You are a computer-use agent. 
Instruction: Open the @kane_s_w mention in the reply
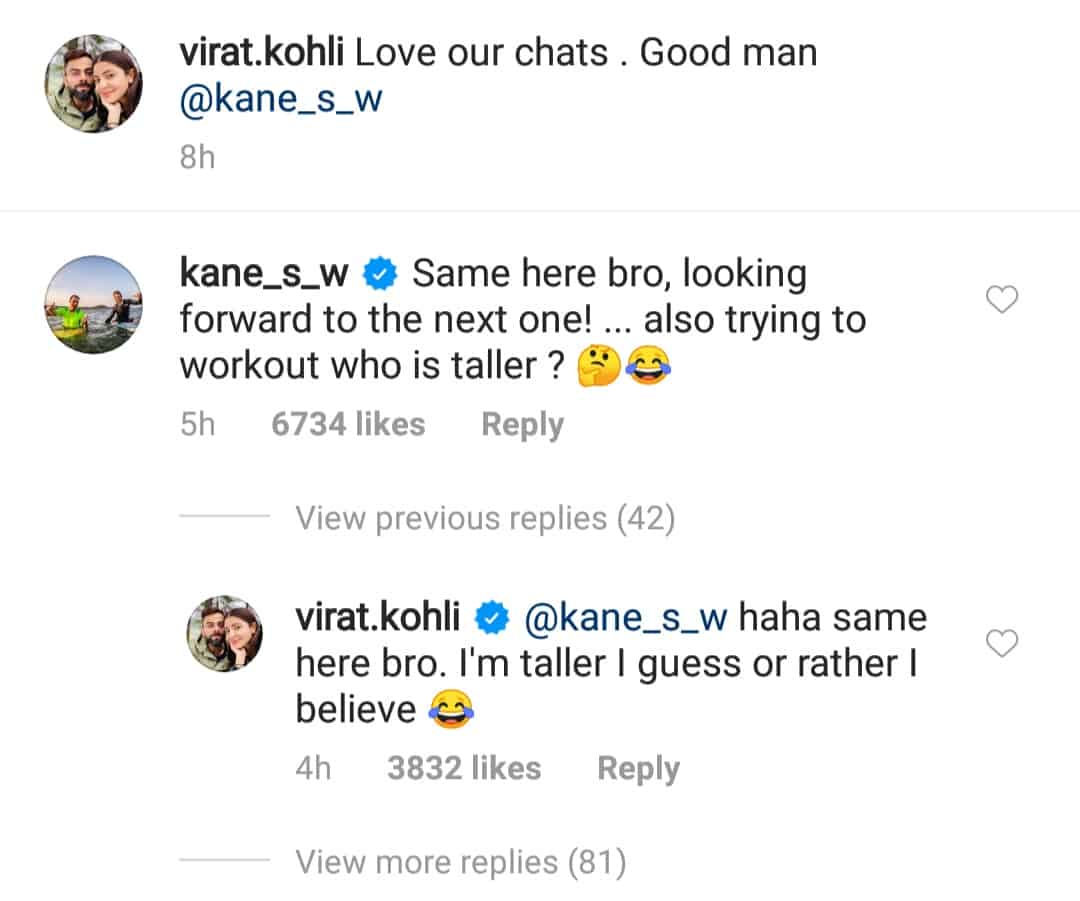(x=626, y=618)
